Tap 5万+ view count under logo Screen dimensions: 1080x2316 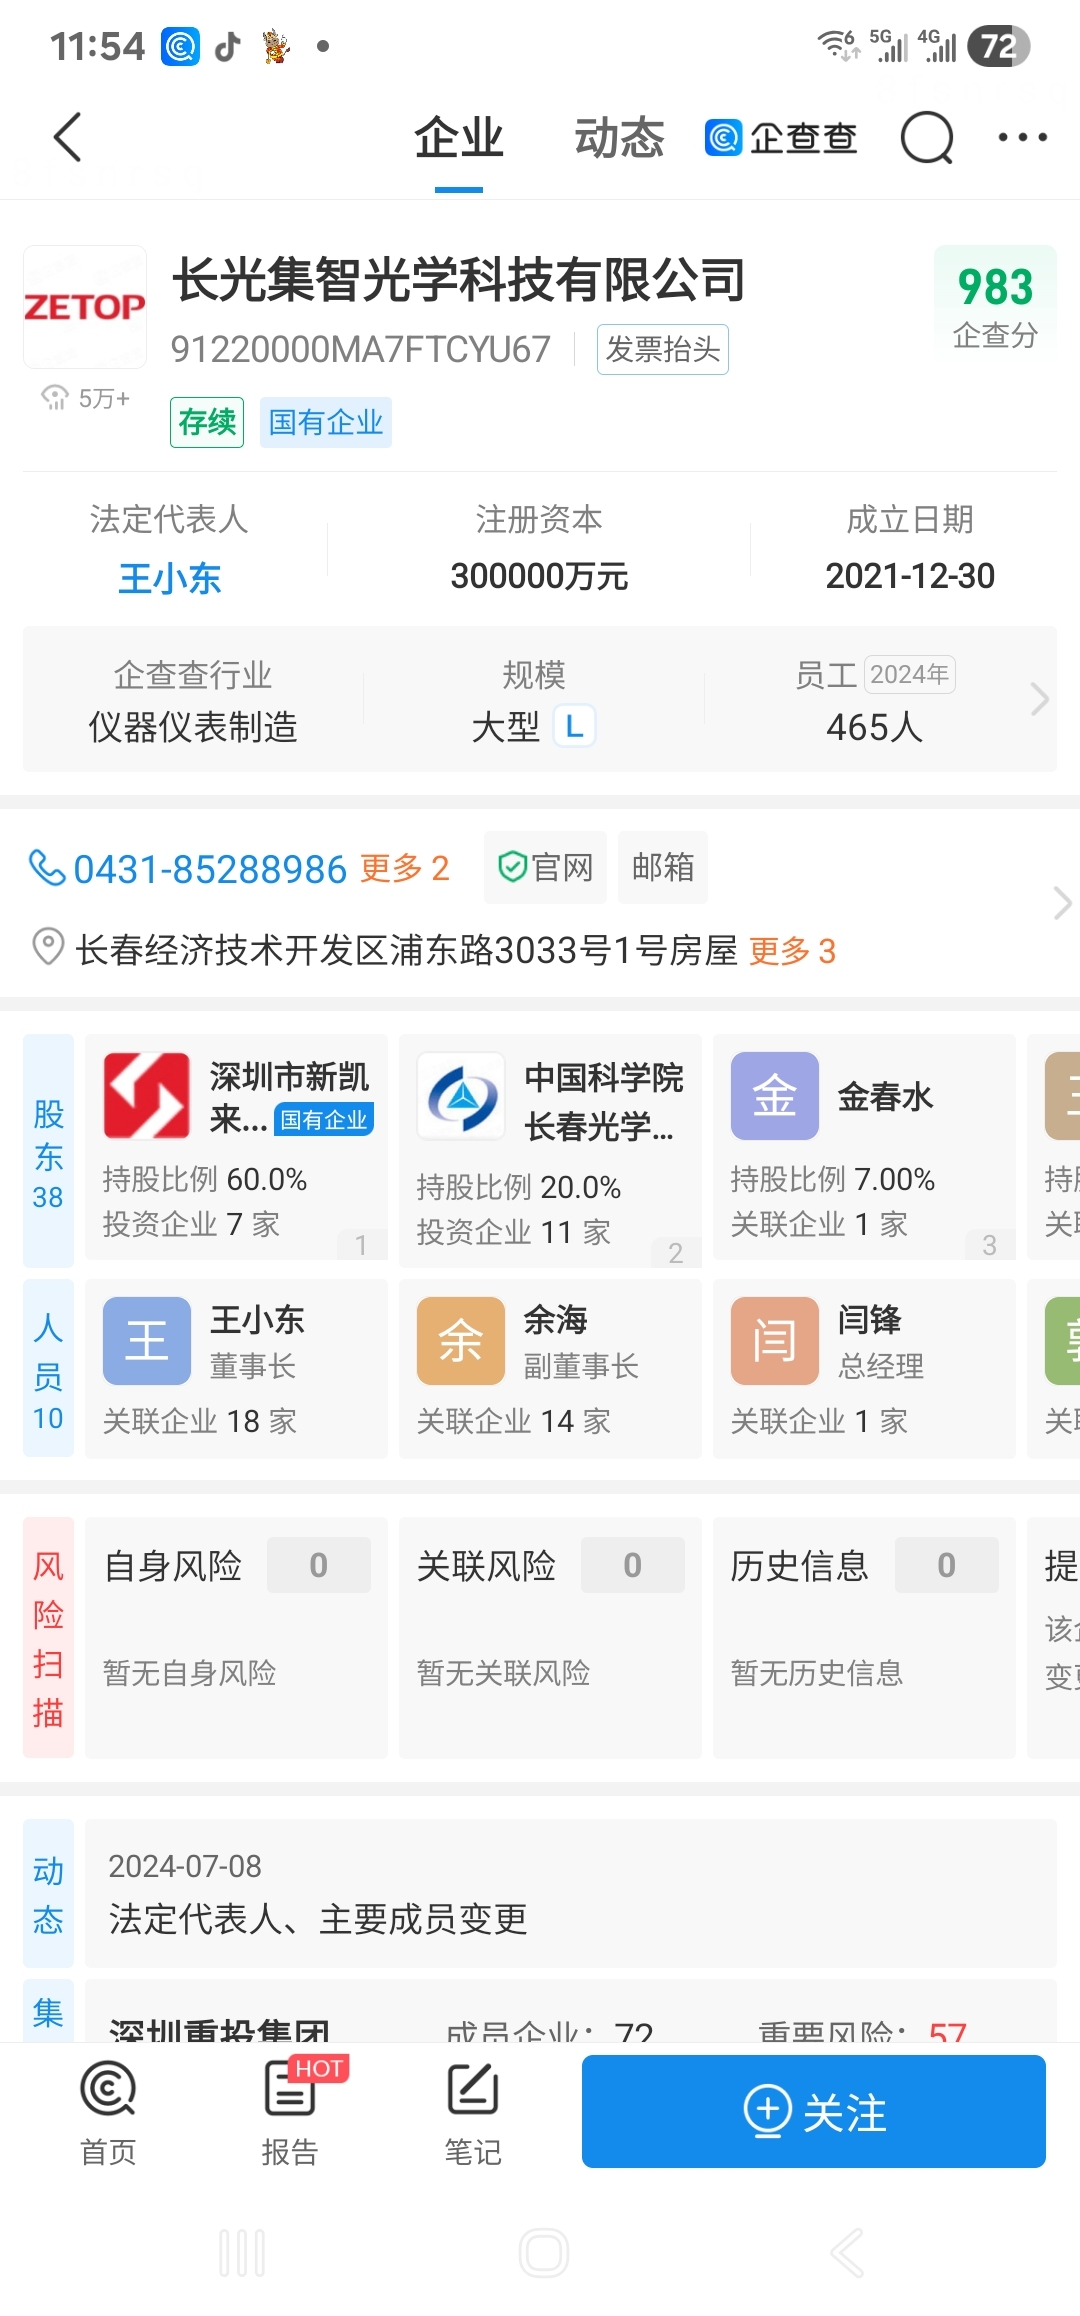[x=85, y=398]
